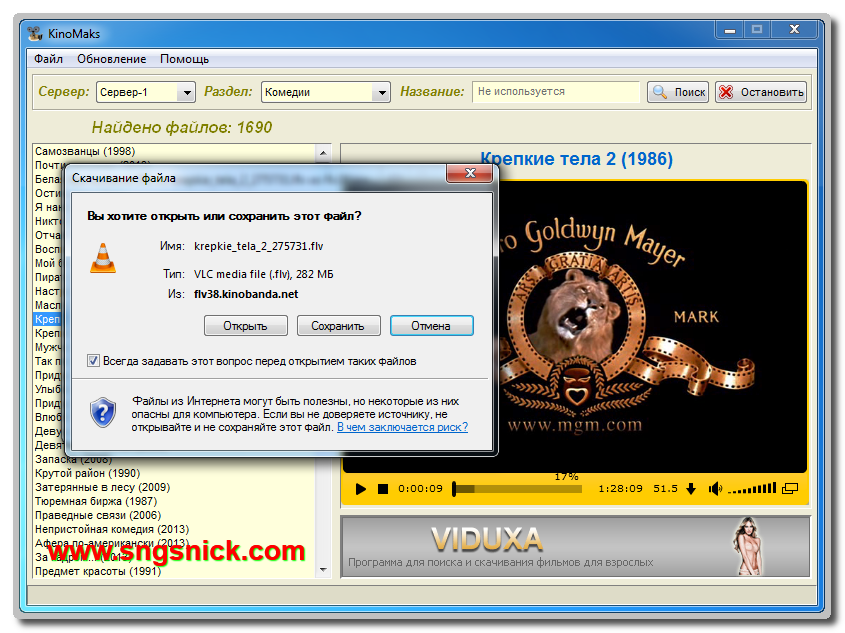Screen dimensions: 845x633
Task: Uncheck 'Всегда задавать этот вопрос' checkbox
Action: click(93, 361)
